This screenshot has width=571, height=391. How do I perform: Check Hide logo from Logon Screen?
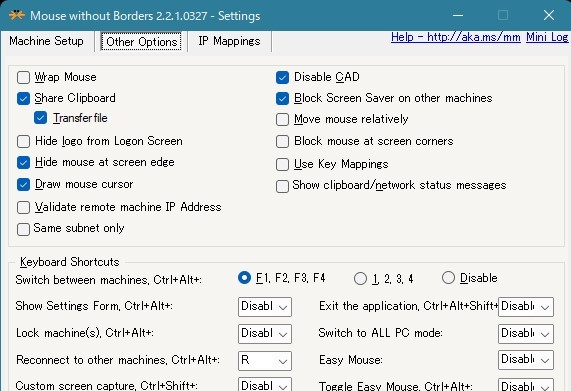click(24, 141)
